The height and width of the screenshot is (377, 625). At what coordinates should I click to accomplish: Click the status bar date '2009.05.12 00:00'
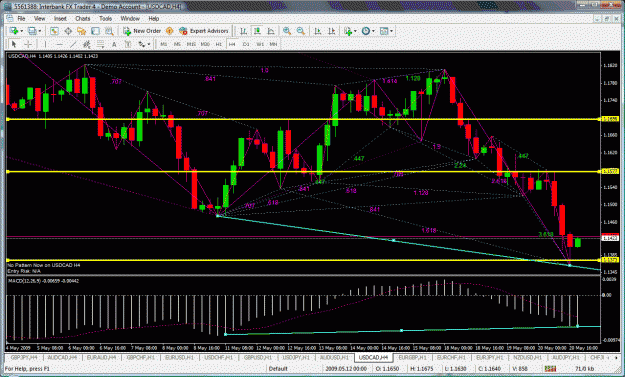click(x=346, y=369)
